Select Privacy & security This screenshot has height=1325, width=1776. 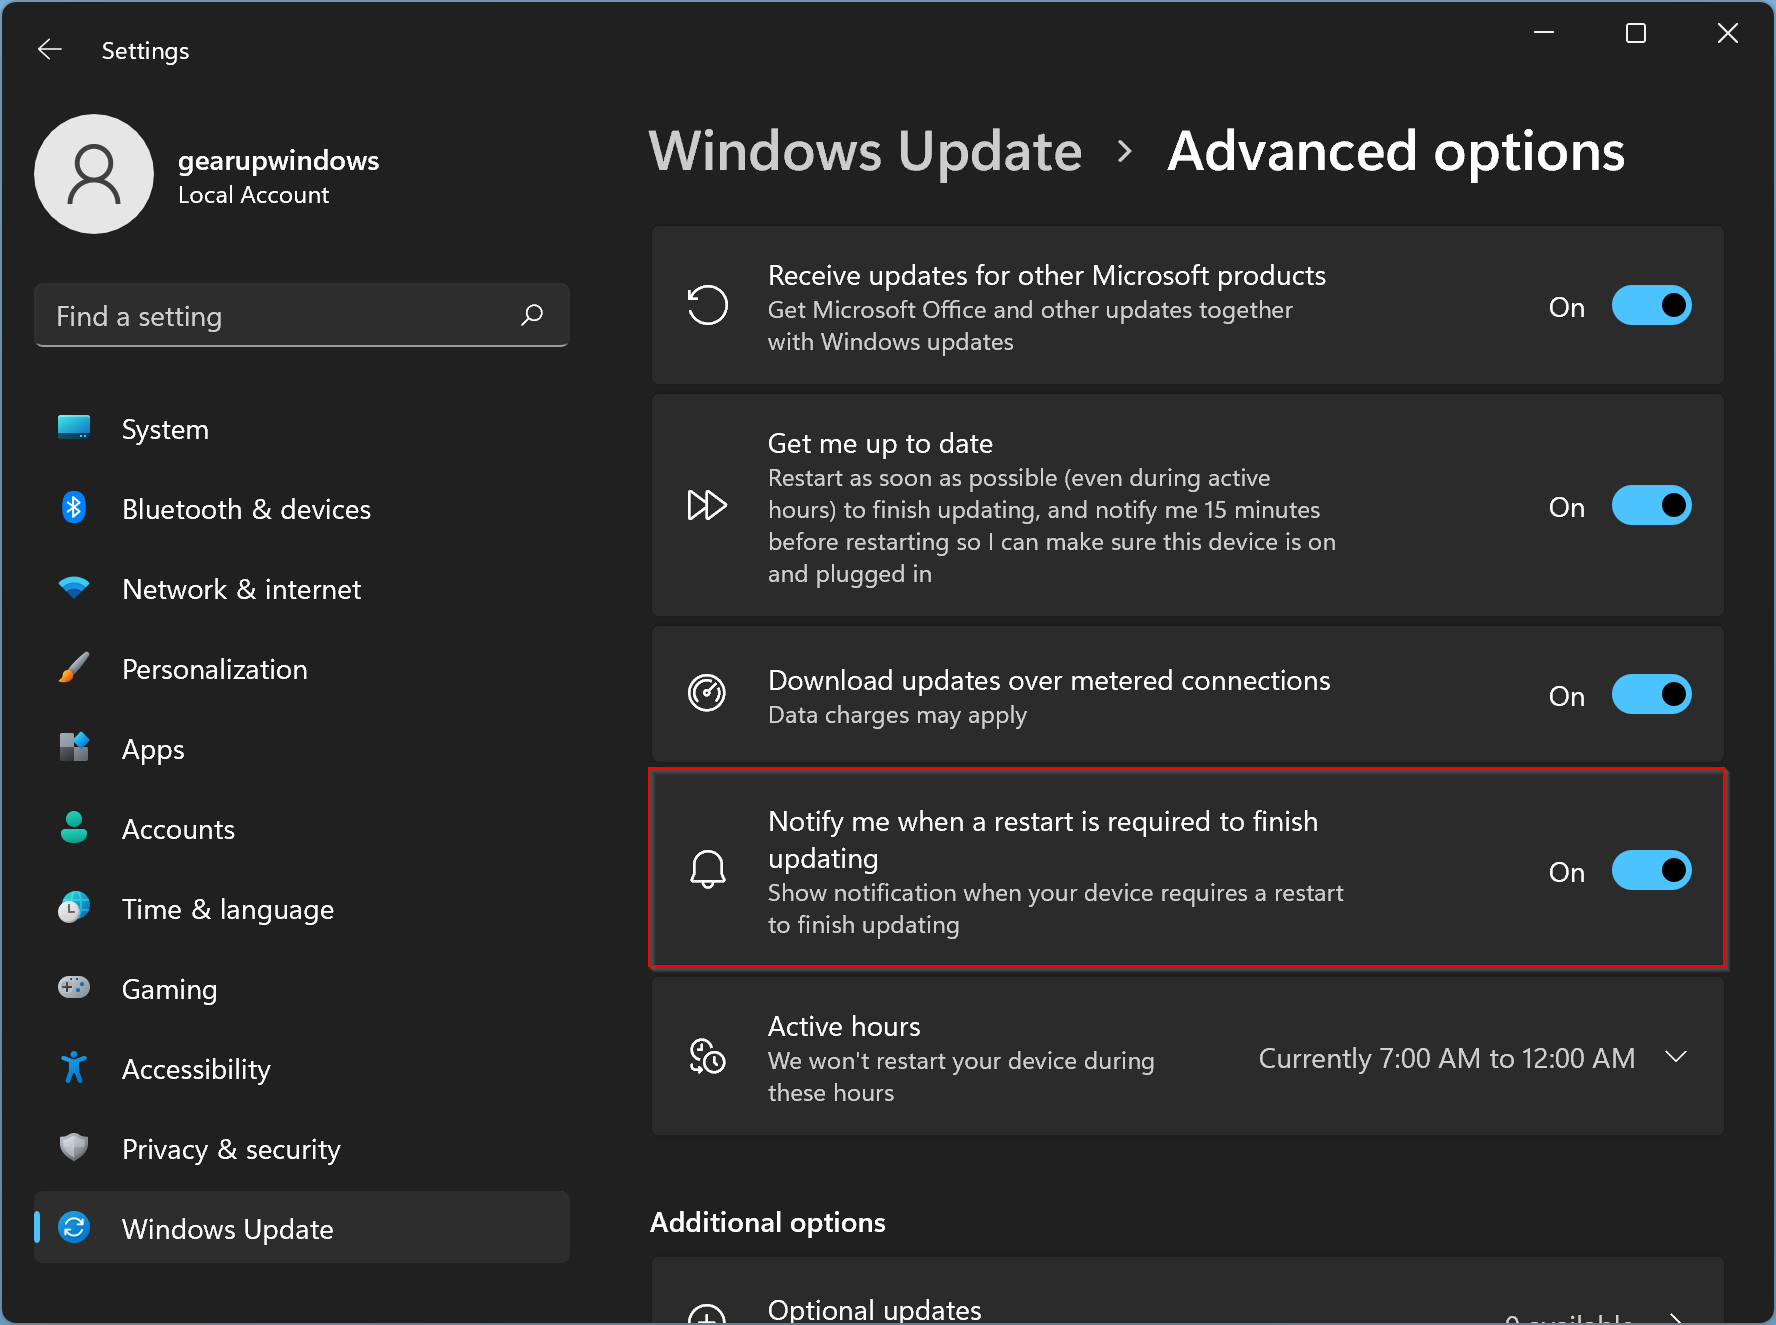302,1149
